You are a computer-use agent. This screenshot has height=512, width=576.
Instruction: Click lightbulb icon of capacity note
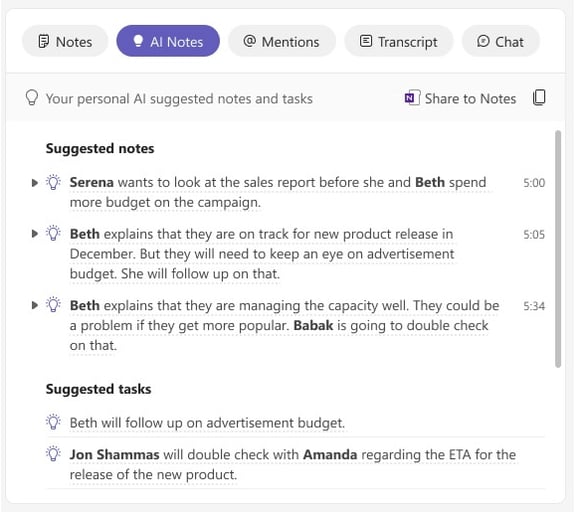pyautogui.click(x=53, y=304)
